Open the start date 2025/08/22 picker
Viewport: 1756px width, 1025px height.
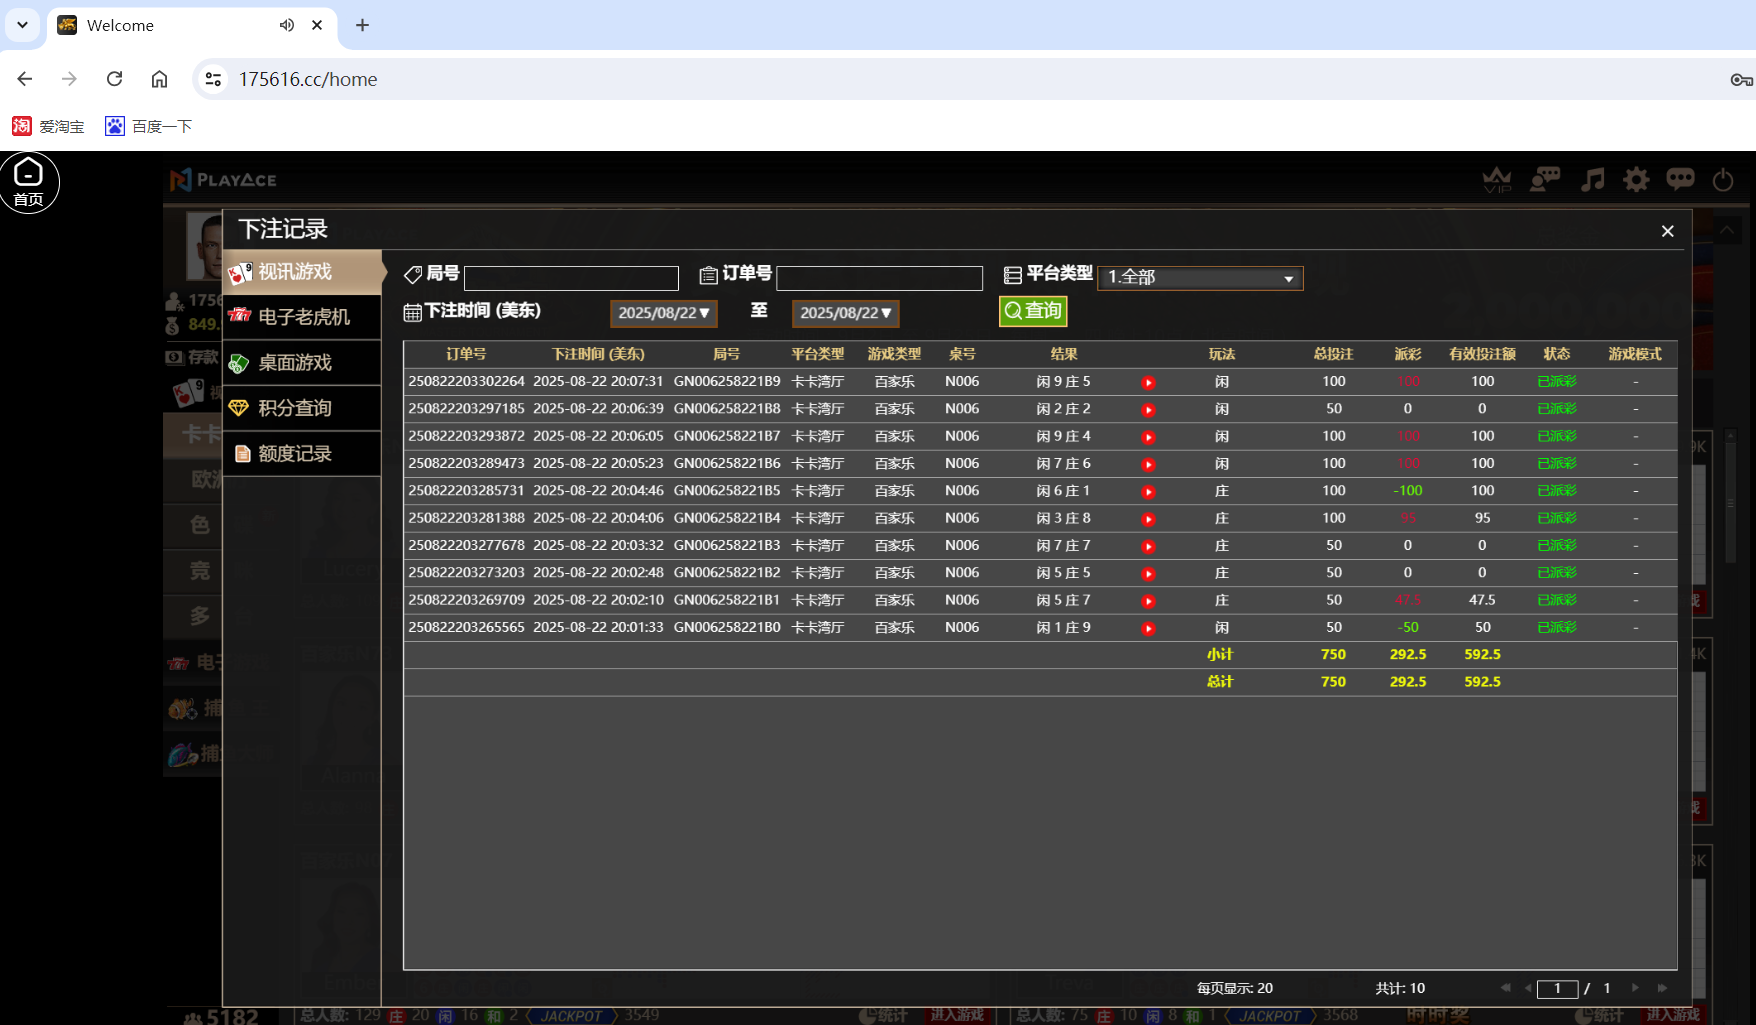tap(663, 313)
